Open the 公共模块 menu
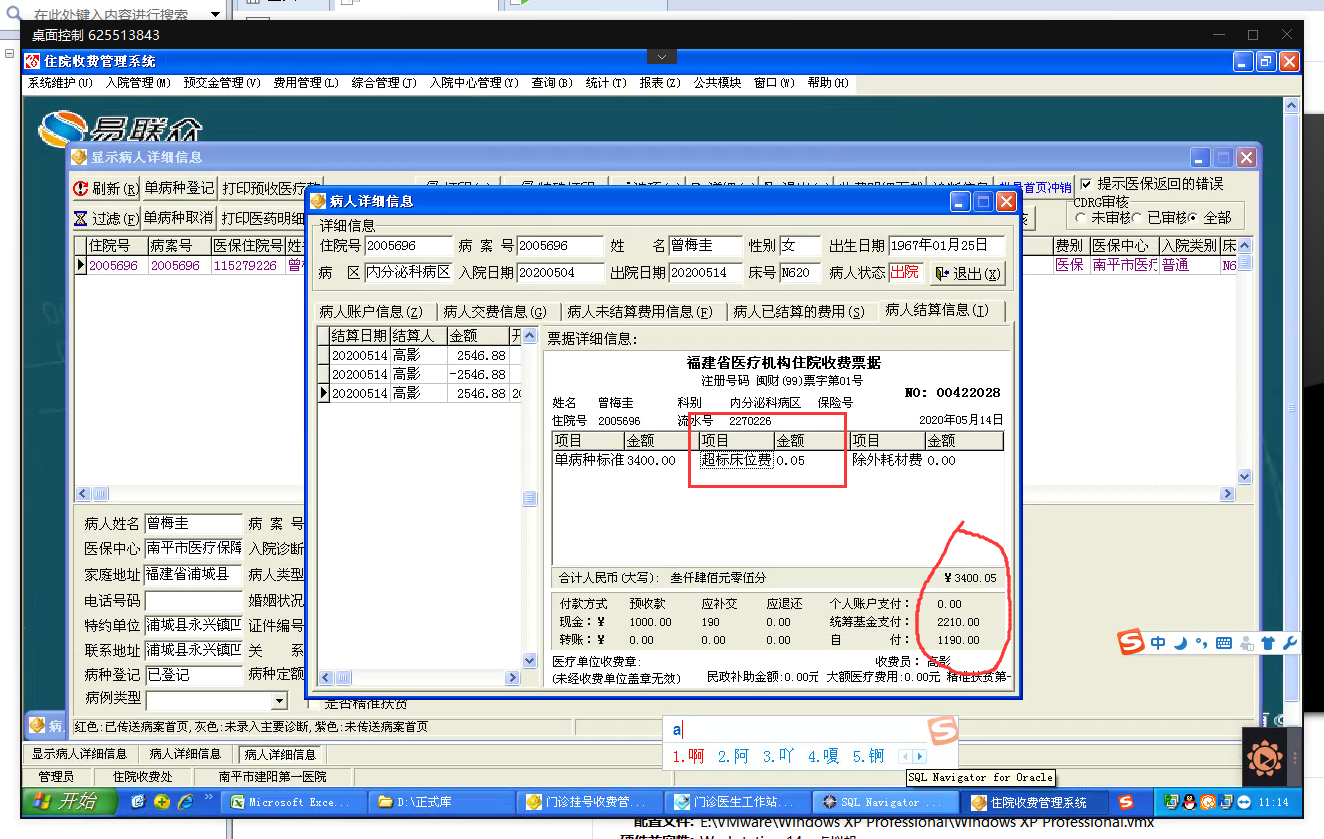This screenshot has width=1324, height=839. pyautogui.click(x=718, y=83)
